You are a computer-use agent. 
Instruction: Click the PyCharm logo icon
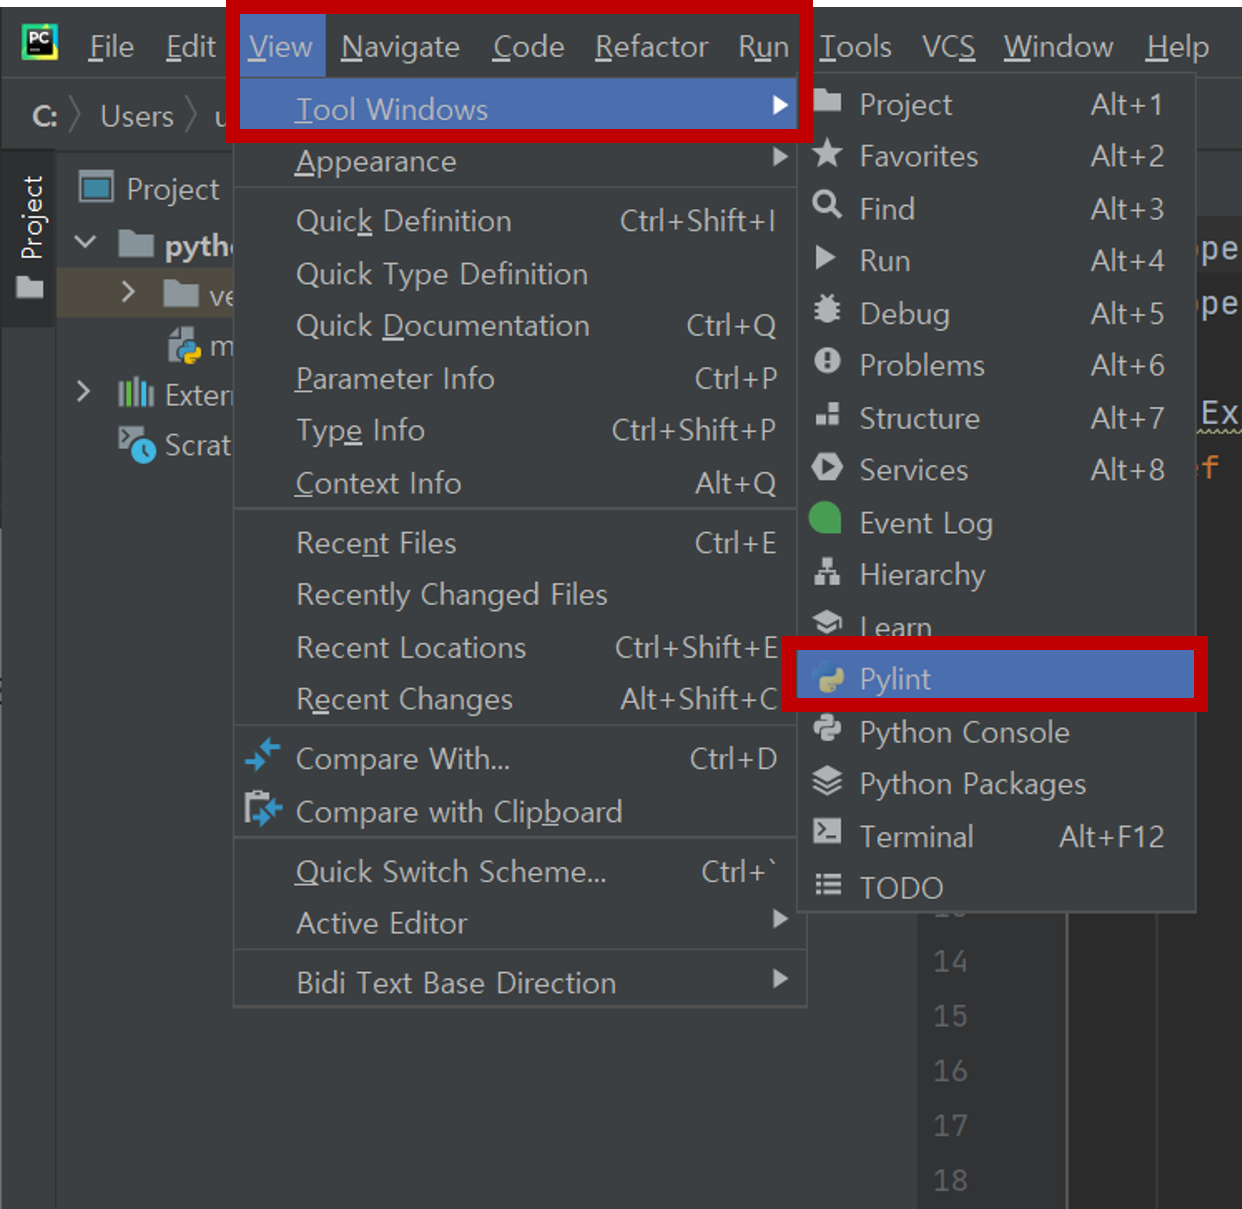(39, 42)
